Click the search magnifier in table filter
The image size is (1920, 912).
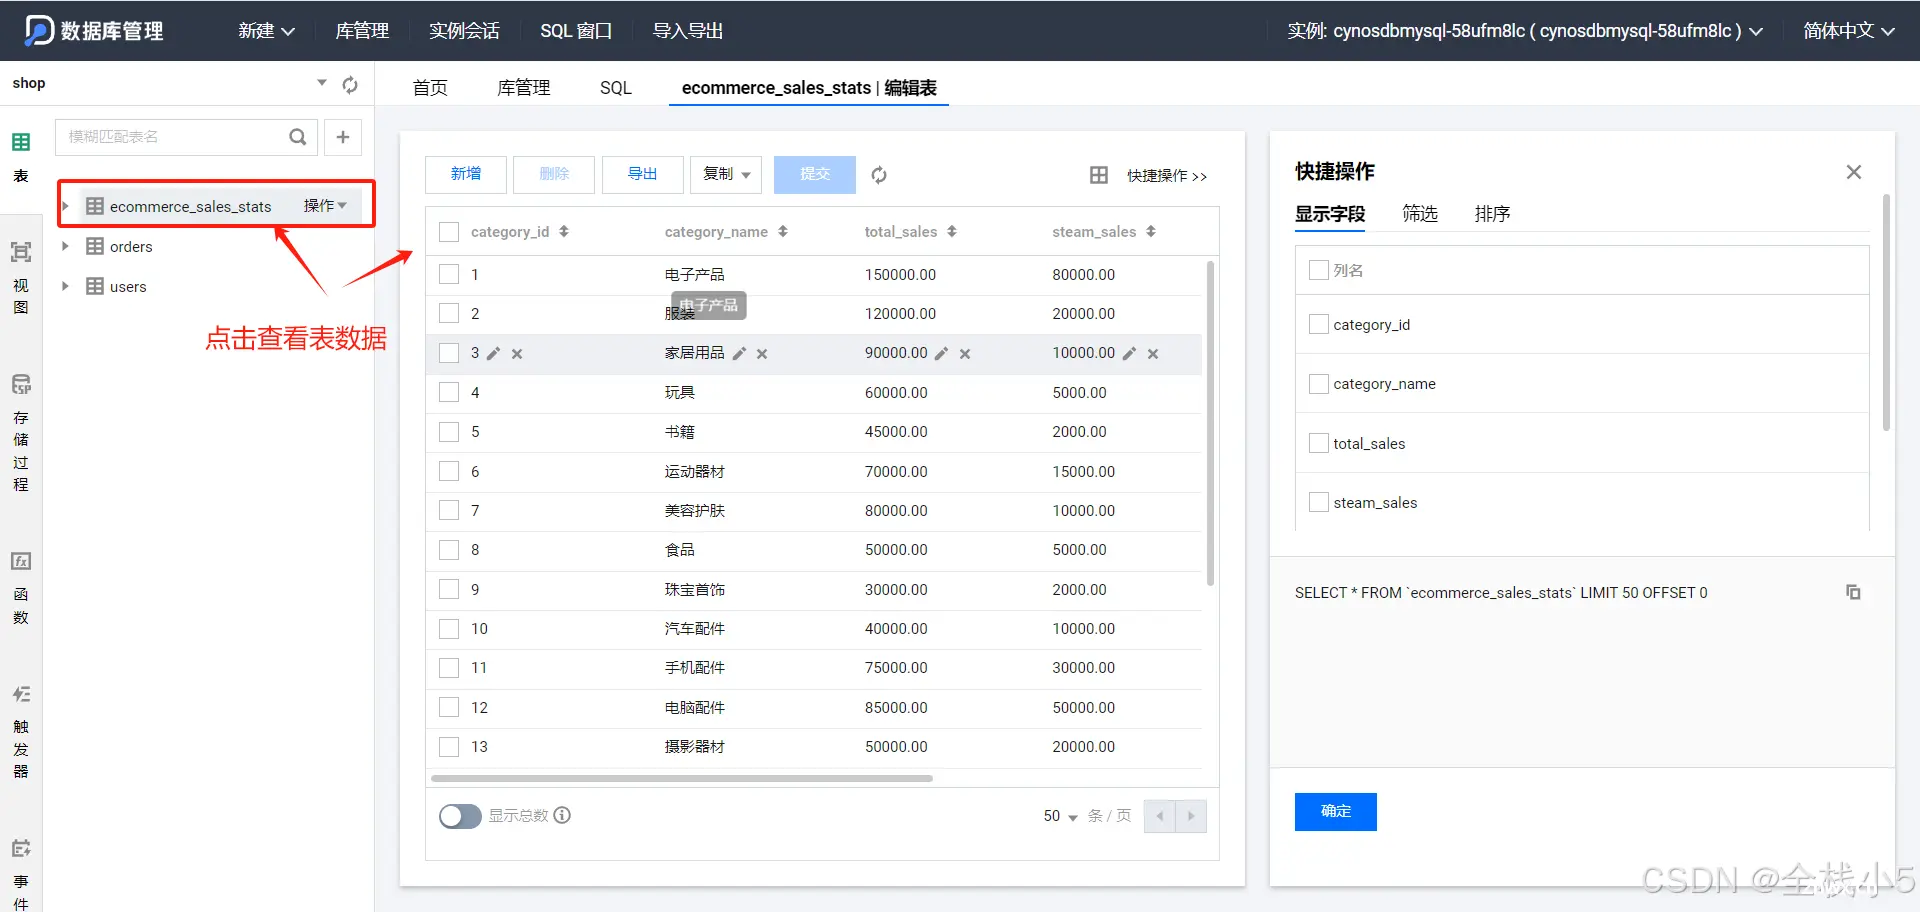(x=298, y=137)
